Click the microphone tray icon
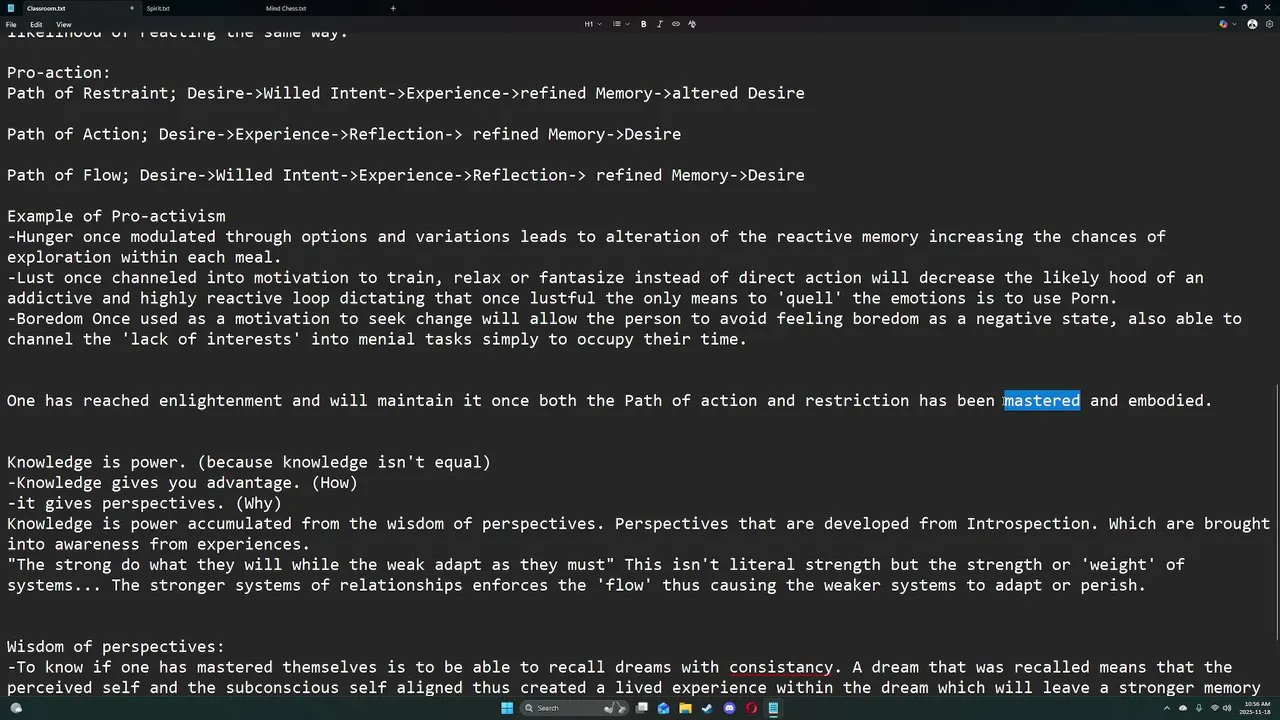Viewport: 1280px width, 720px height. point(1198,708)
